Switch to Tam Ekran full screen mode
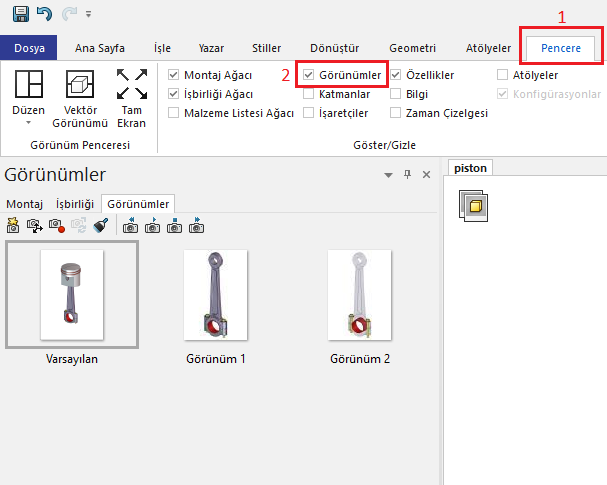 point(131,99)
